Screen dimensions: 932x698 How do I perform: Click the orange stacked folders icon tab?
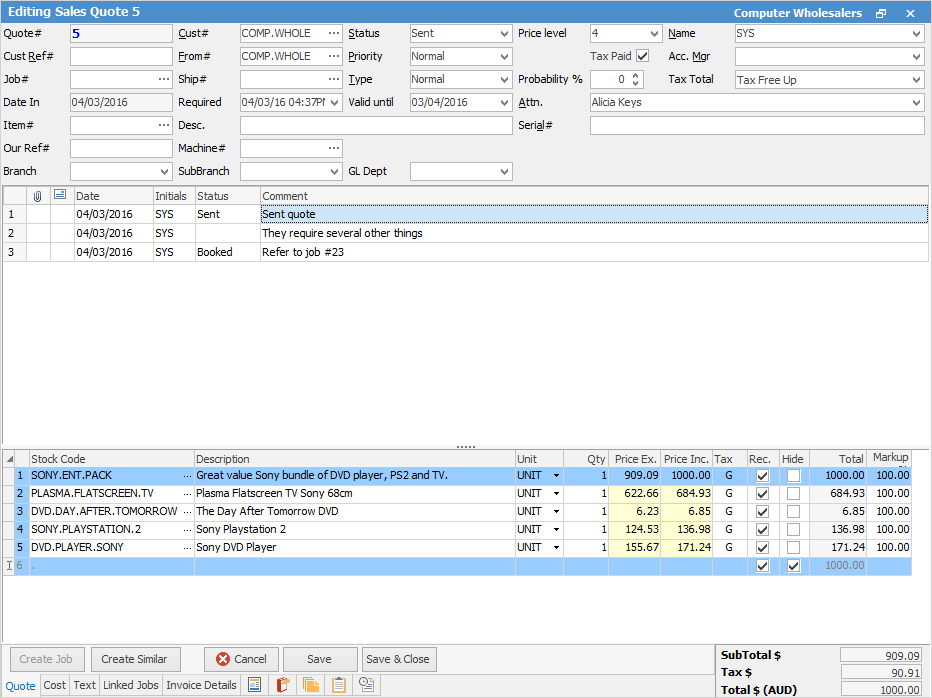tap(311, 685)
